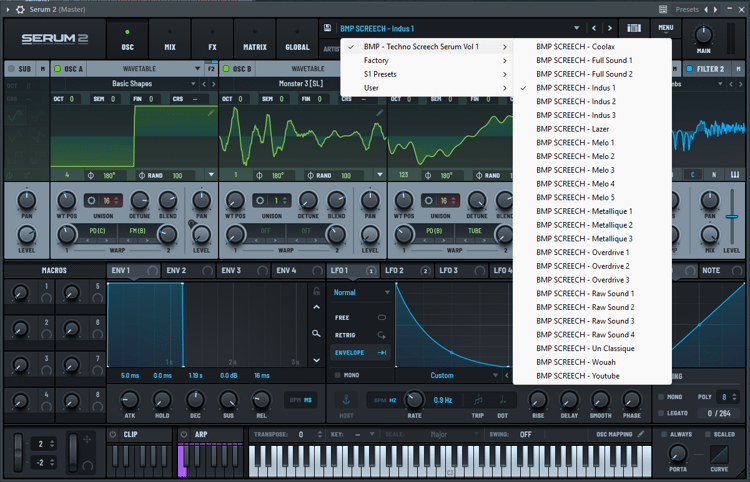Viewport: 750px width, 482px height.
Task: Switch to the MATRIX tab
Action: coord(254,39)
